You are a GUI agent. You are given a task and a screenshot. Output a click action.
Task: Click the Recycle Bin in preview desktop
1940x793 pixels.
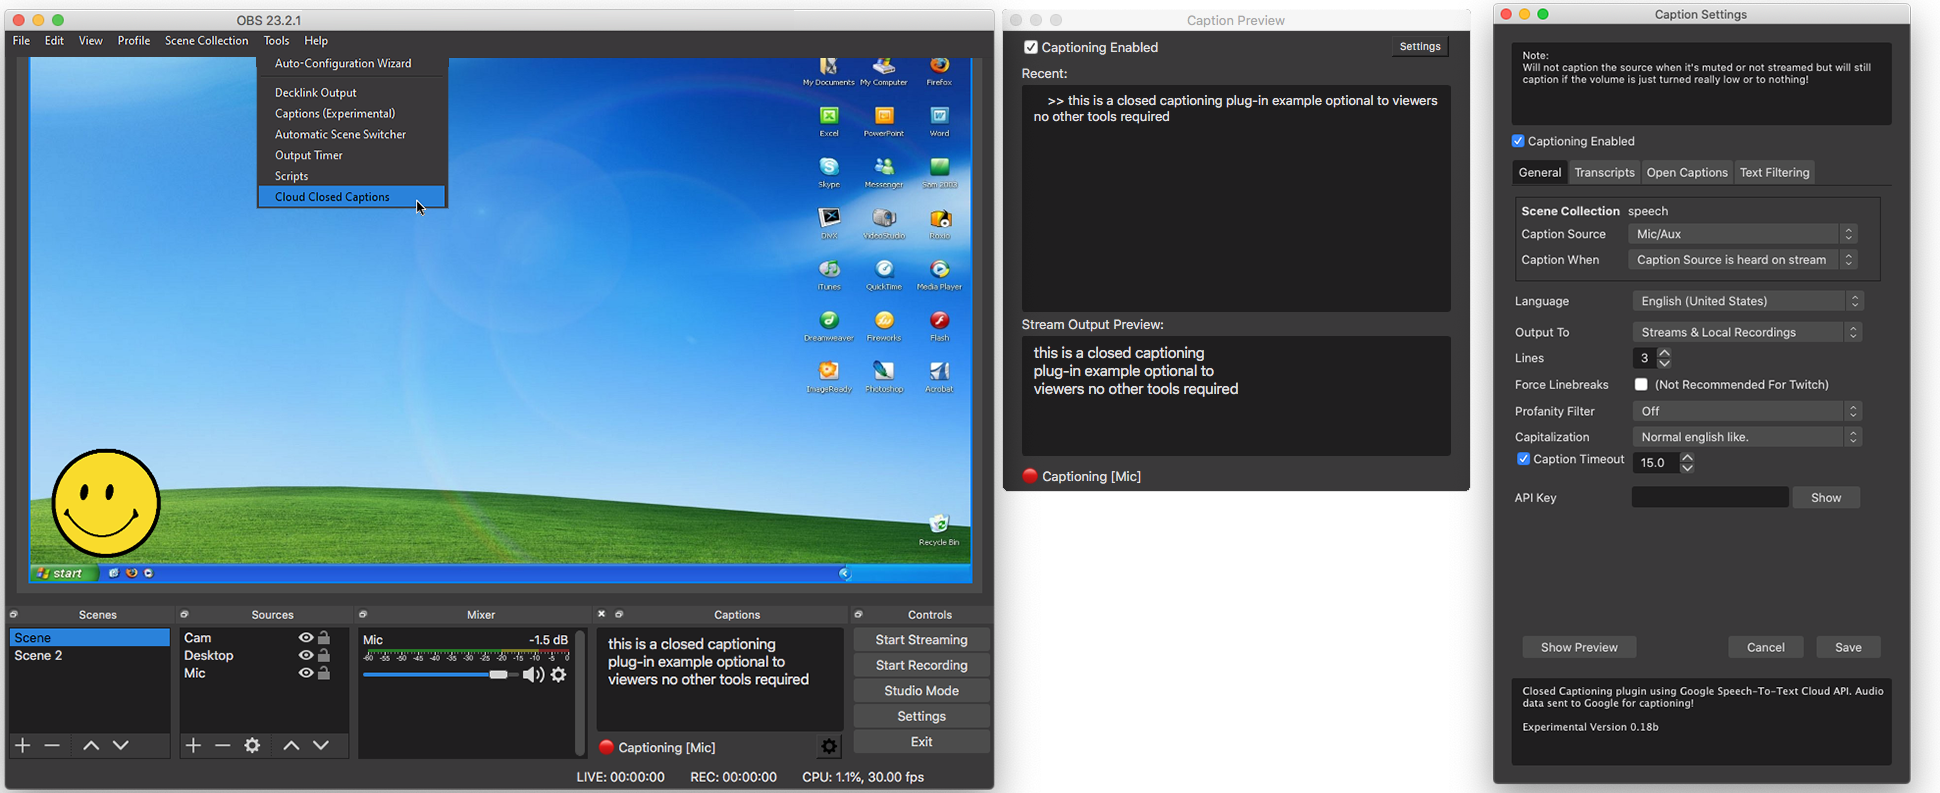click(939, 530)
